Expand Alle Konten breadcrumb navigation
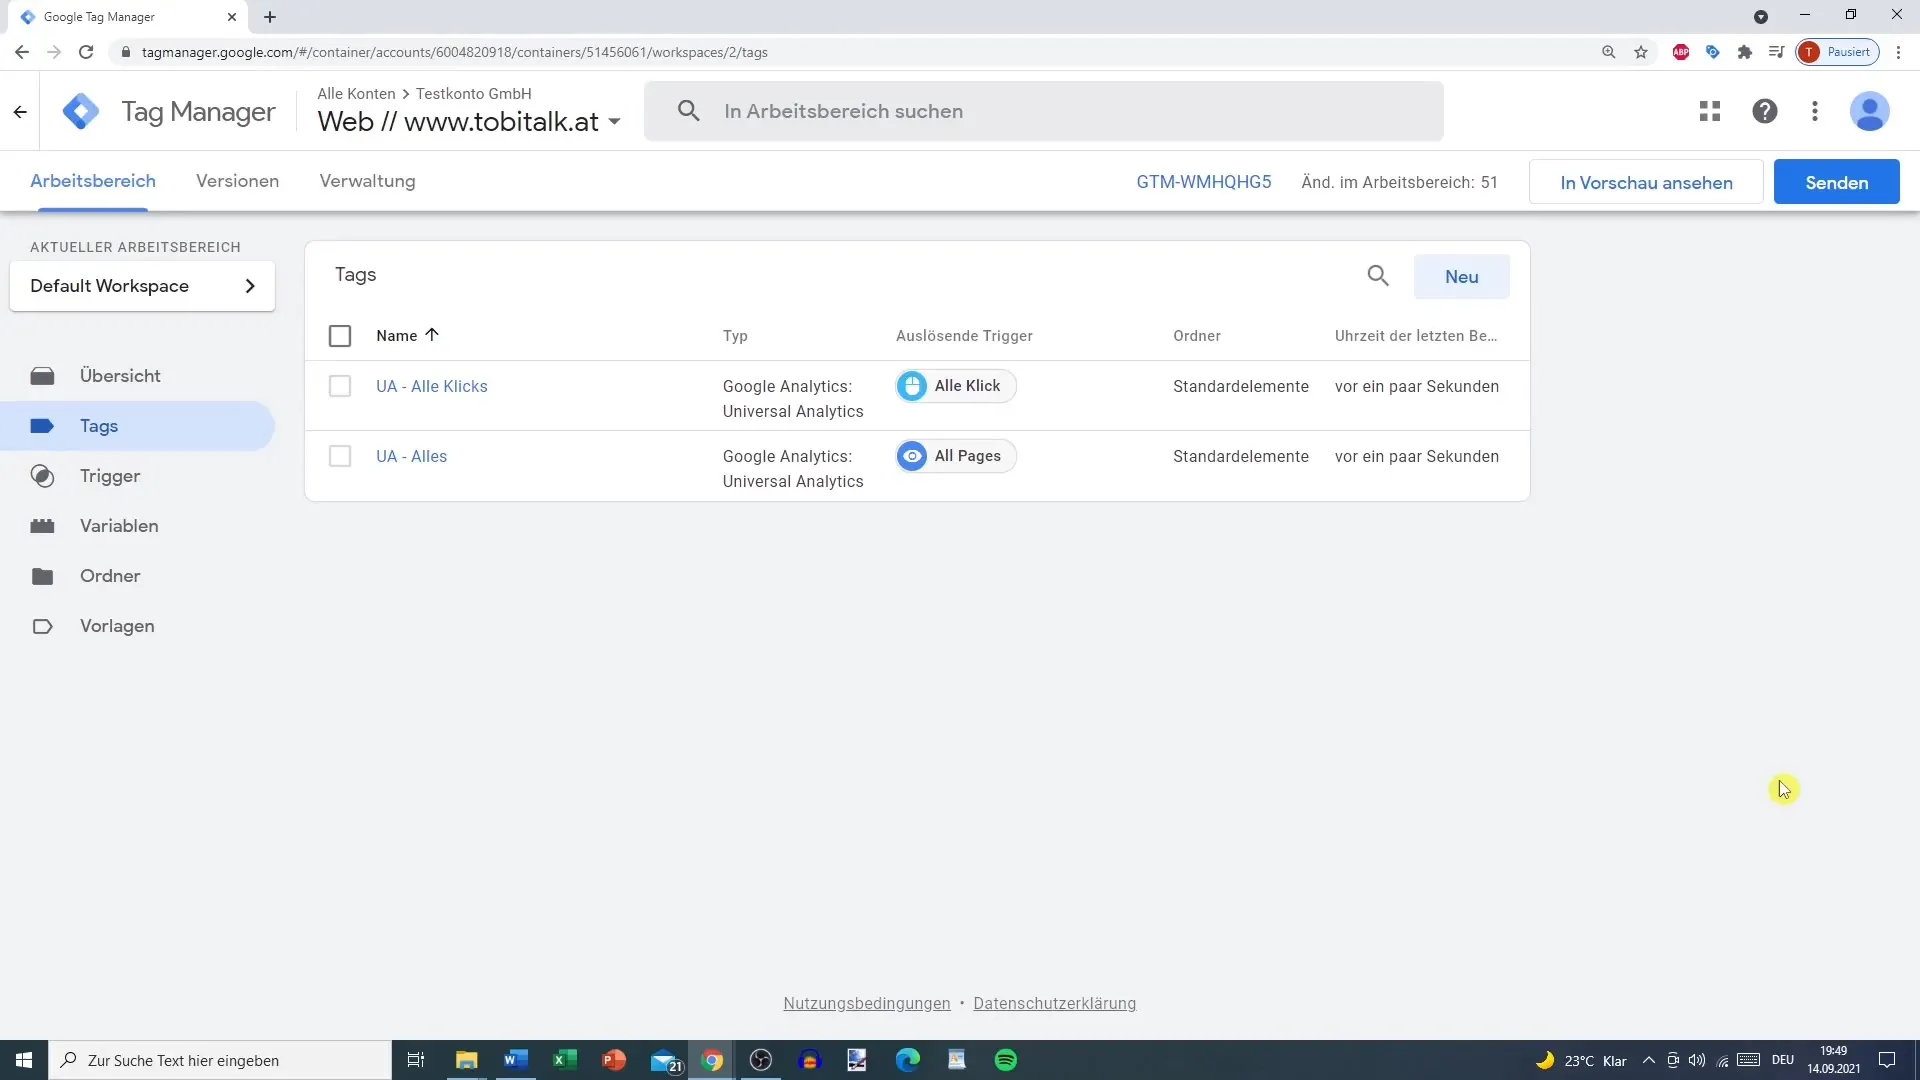1920x1080 pixels. coord(356,92)
